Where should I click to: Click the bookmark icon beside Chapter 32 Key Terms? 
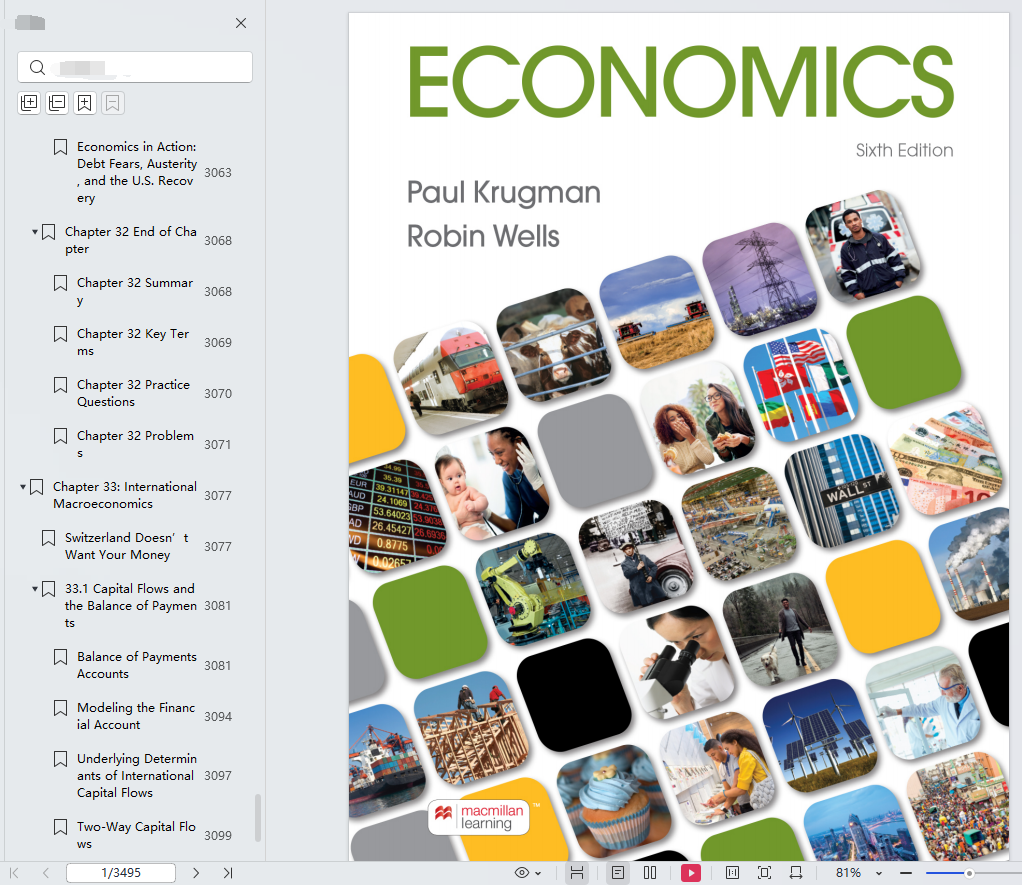pos(61,334)
